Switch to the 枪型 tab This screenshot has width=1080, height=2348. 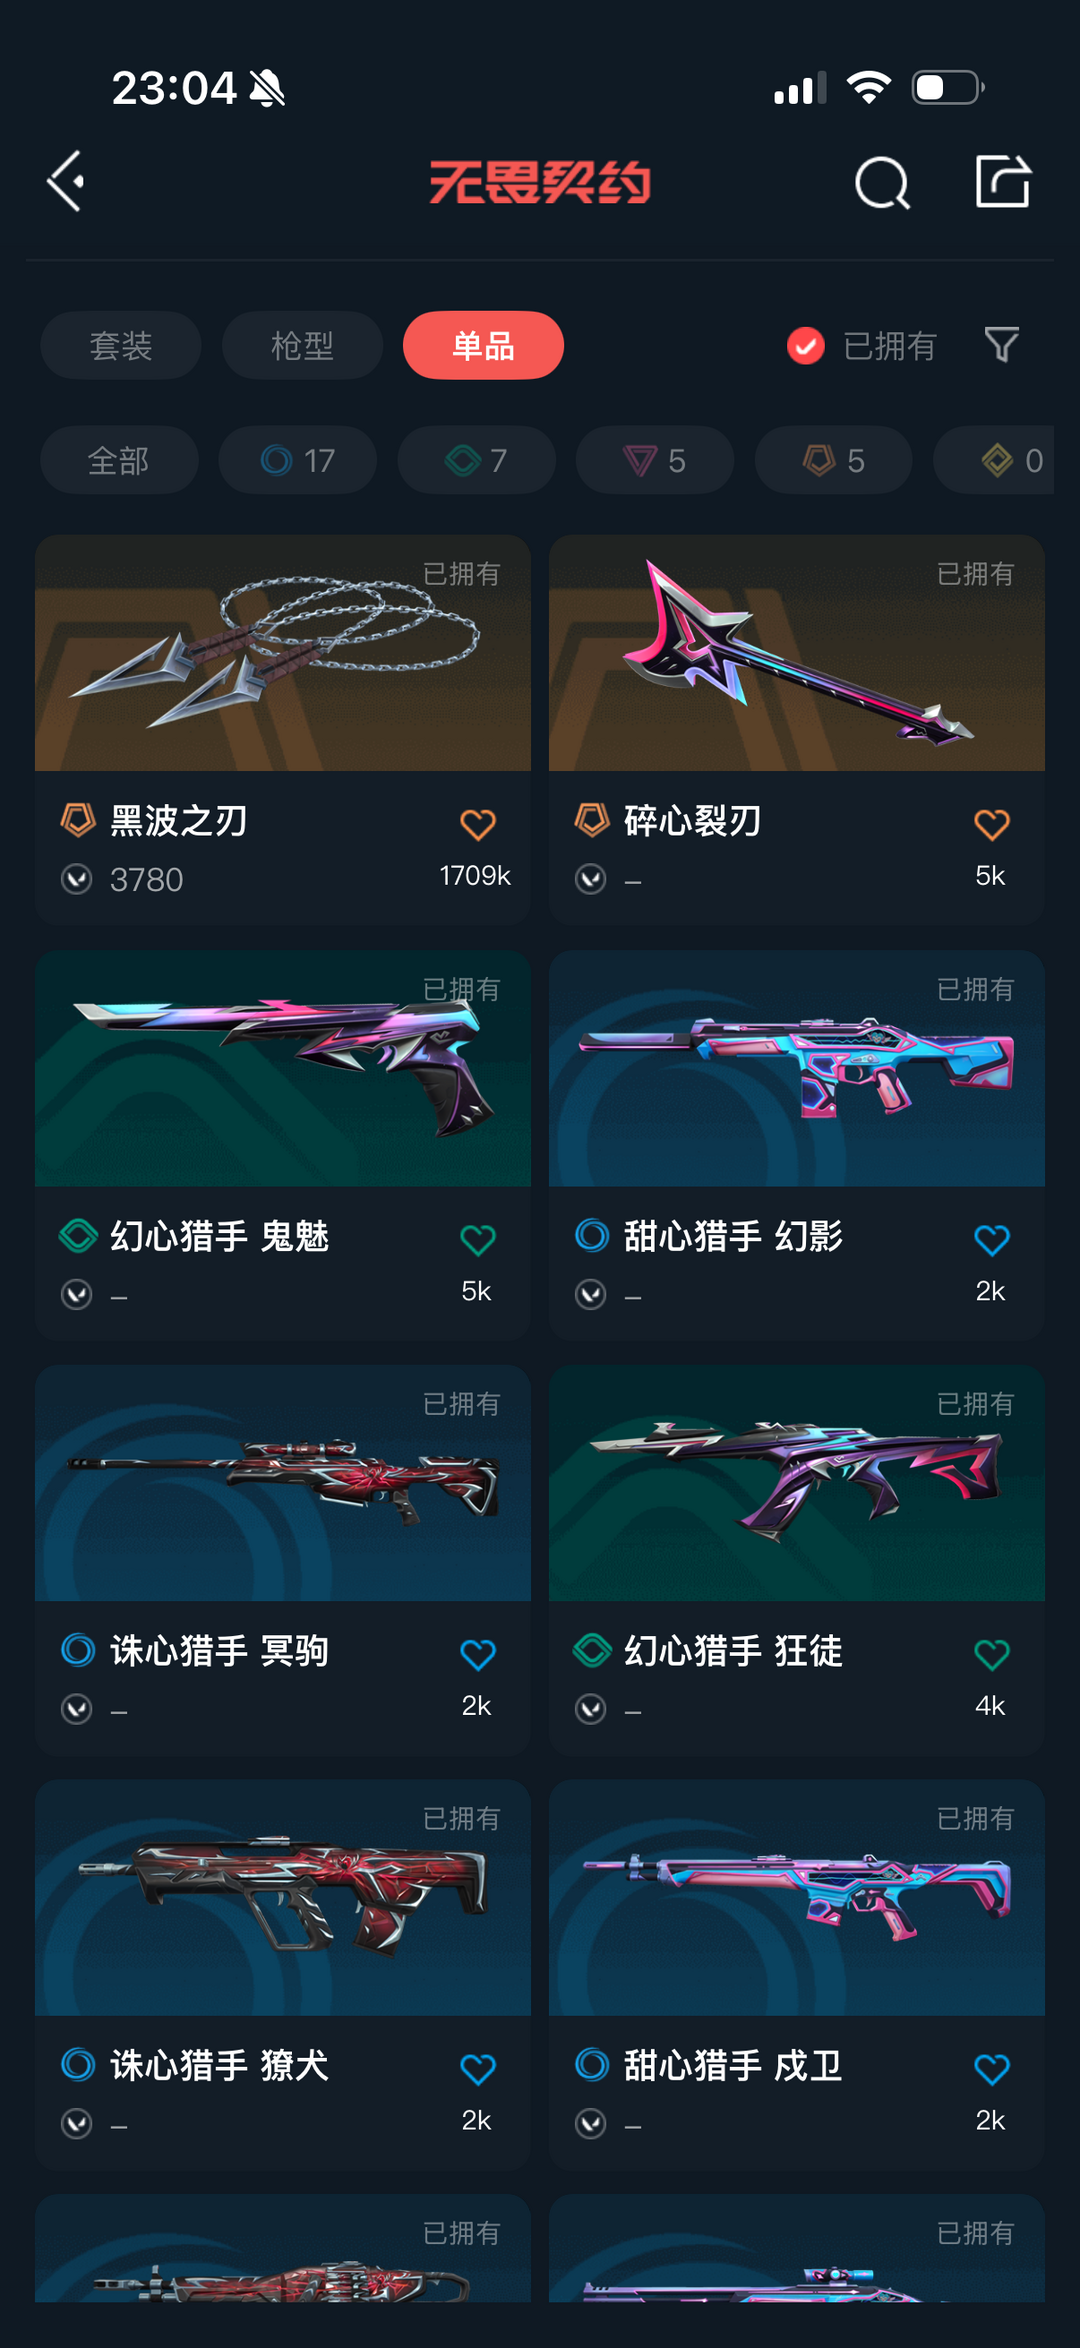coord(302,345)
